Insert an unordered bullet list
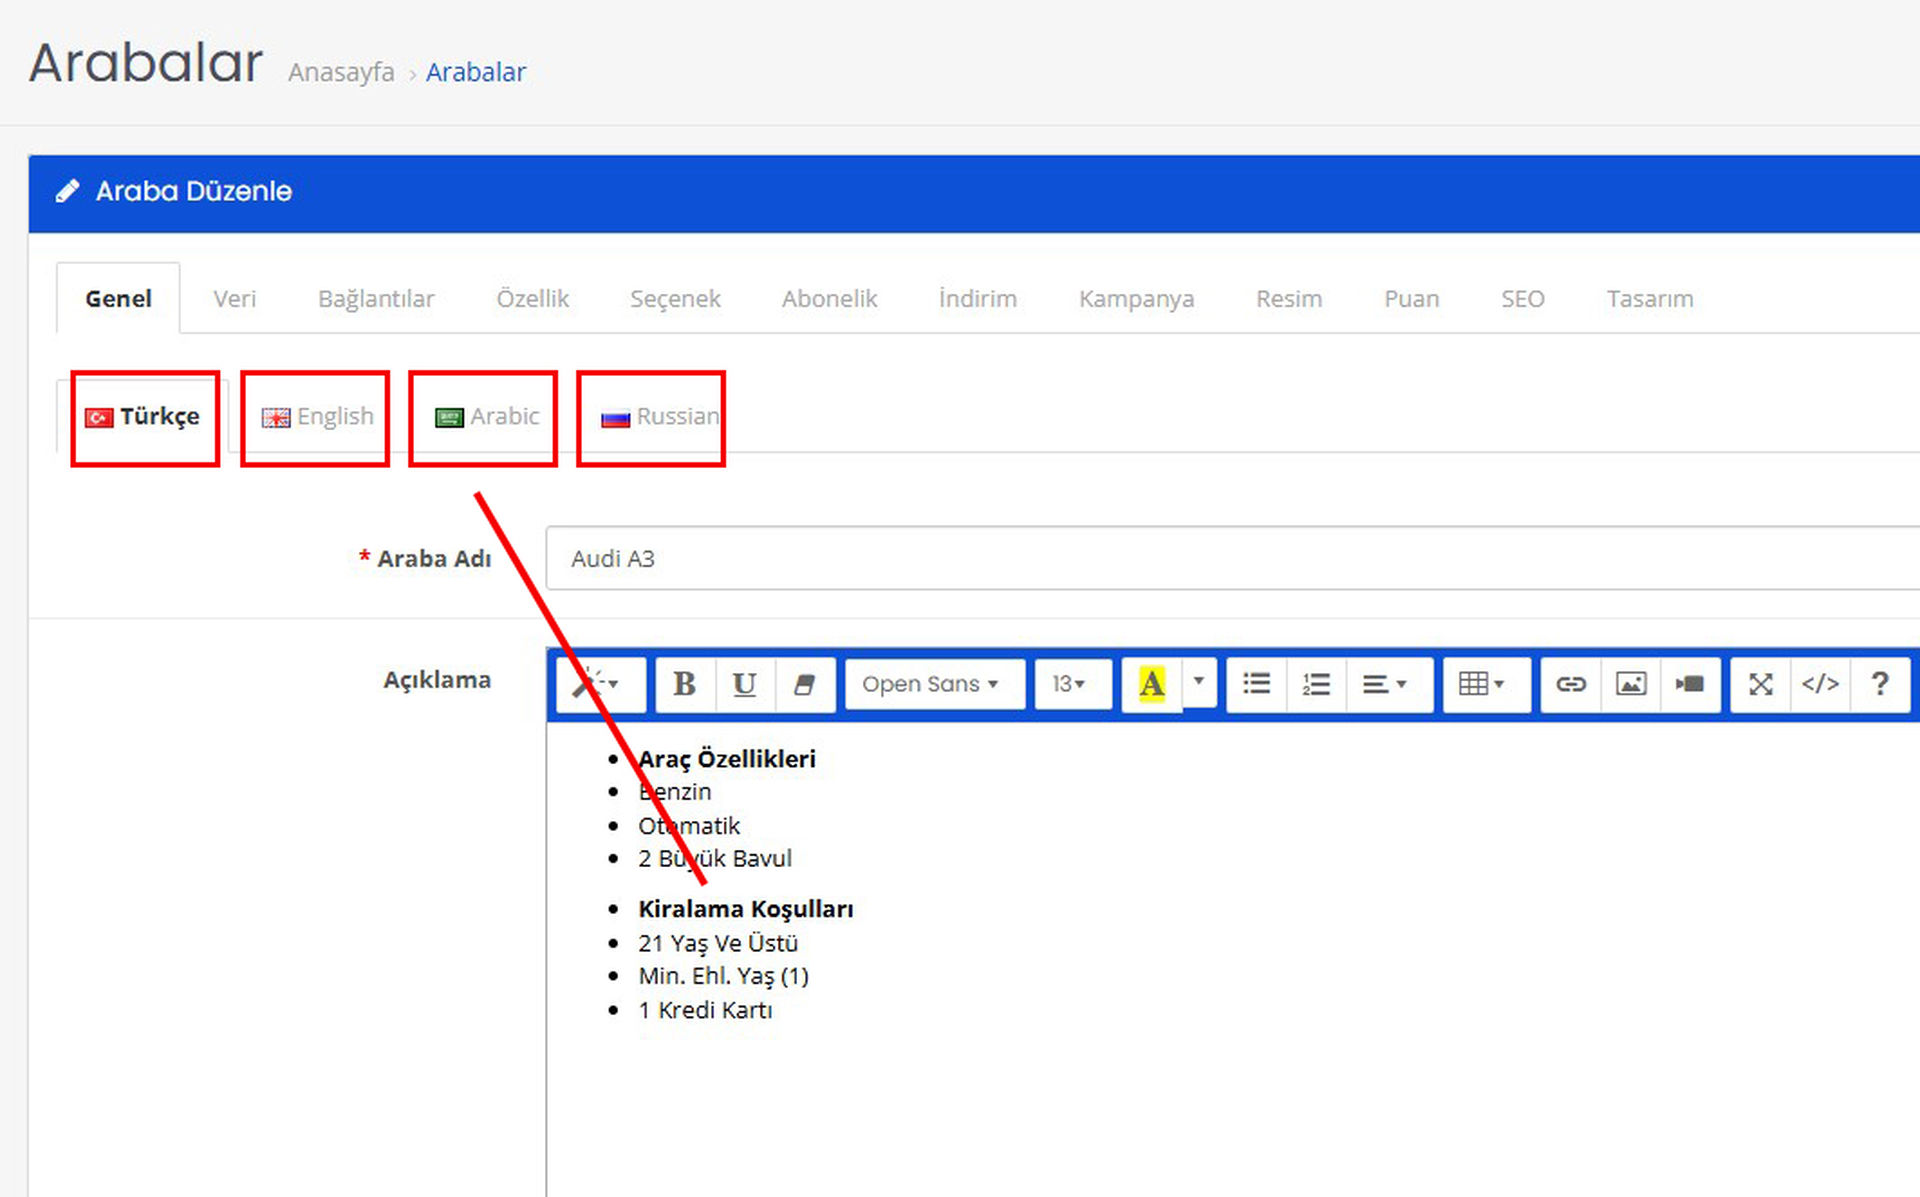The image size is (1920, 1197). [x=1256, y=684]
